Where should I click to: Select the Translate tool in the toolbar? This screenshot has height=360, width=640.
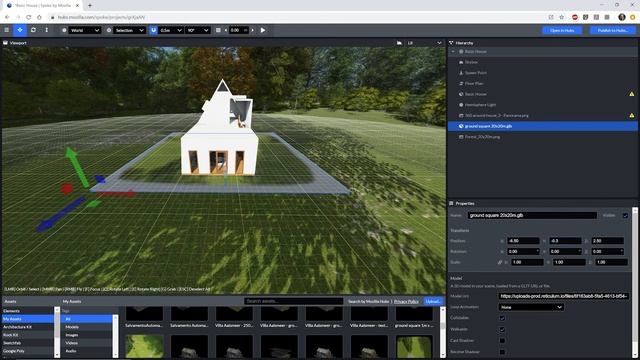pyautogui.click(x=20, y=30)
